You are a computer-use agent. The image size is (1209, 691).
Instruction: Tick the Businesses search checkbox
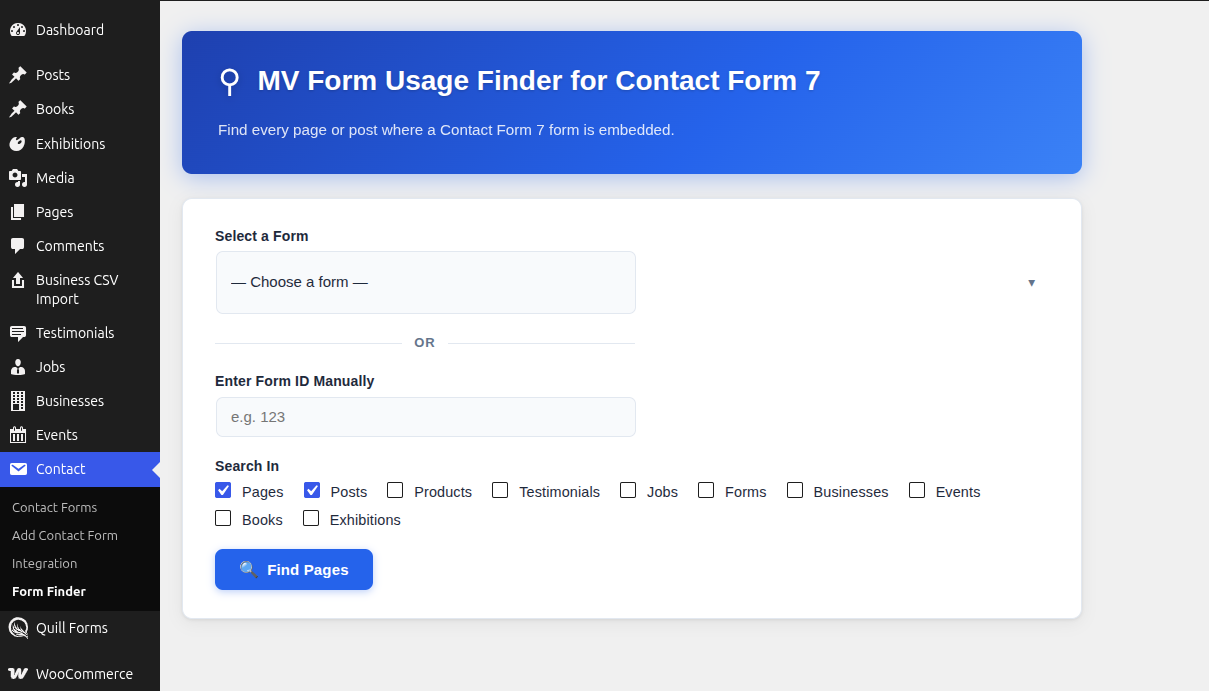[x=795, y=490]
